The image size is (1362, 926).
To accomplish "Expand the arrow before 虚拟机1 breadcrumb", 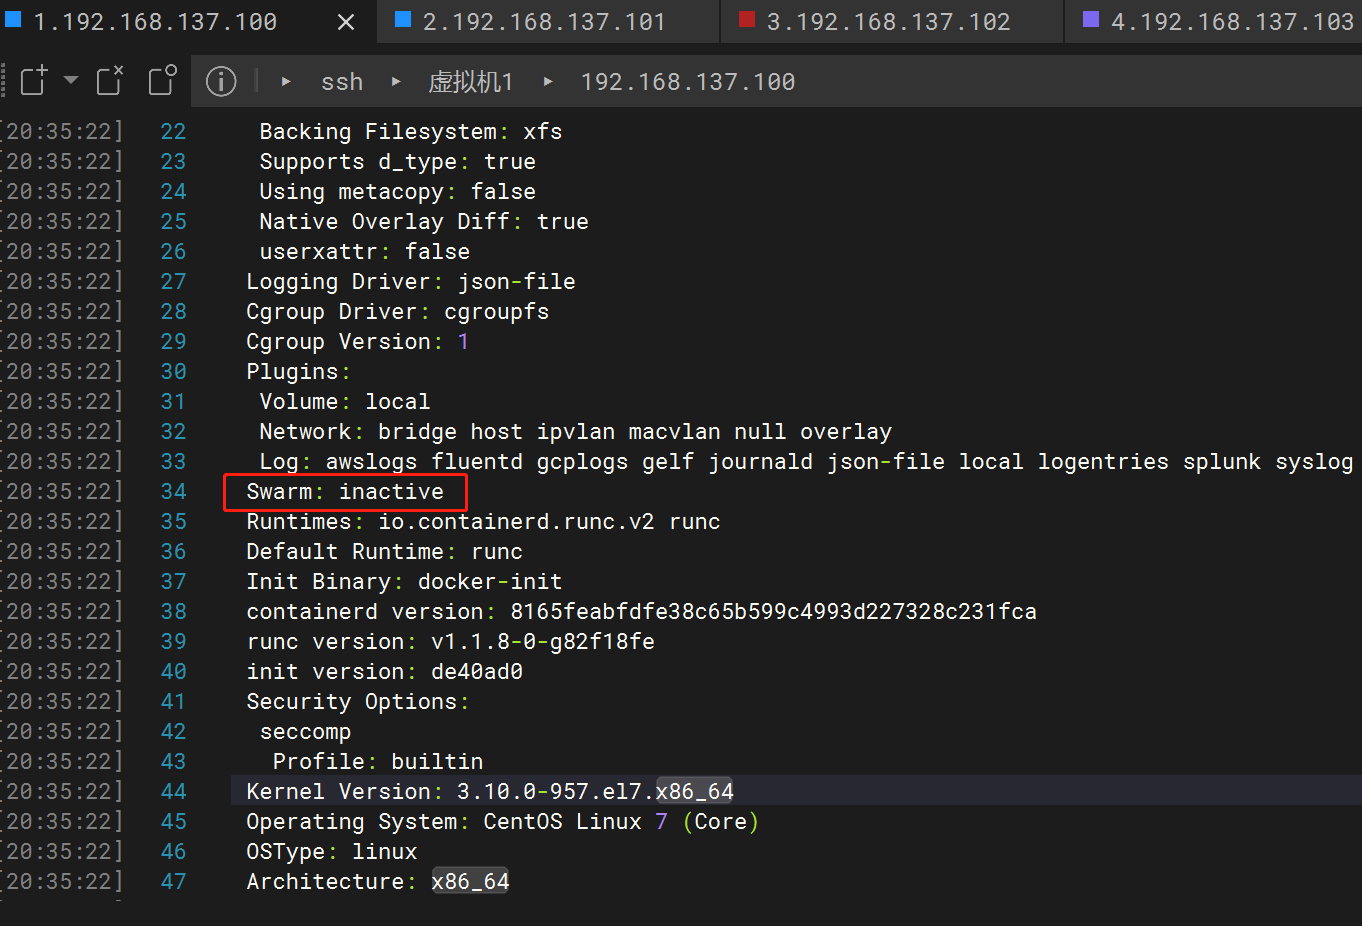I will [x=396, y=82].
